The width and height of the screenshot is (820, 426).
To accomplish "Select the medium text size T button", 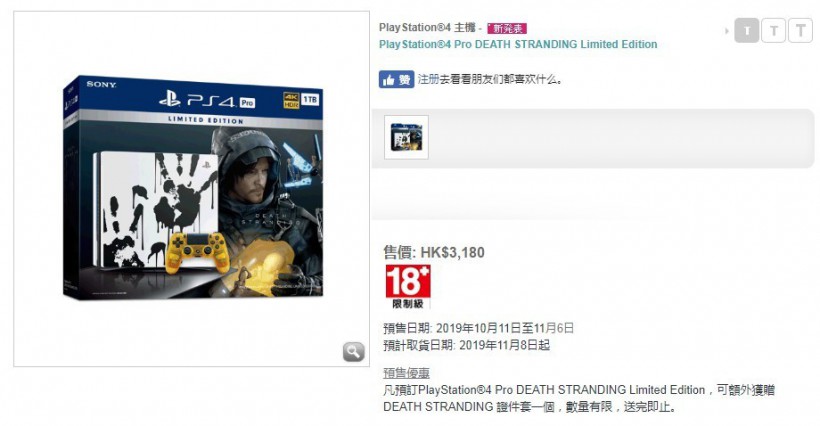I will (773, 31).
